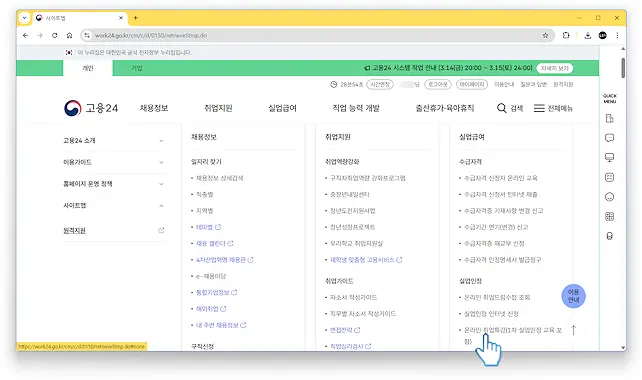Open the 전체메뉴 hamburger menu
The height and width of the screenshot is (380, 642).
click(553, 108)
